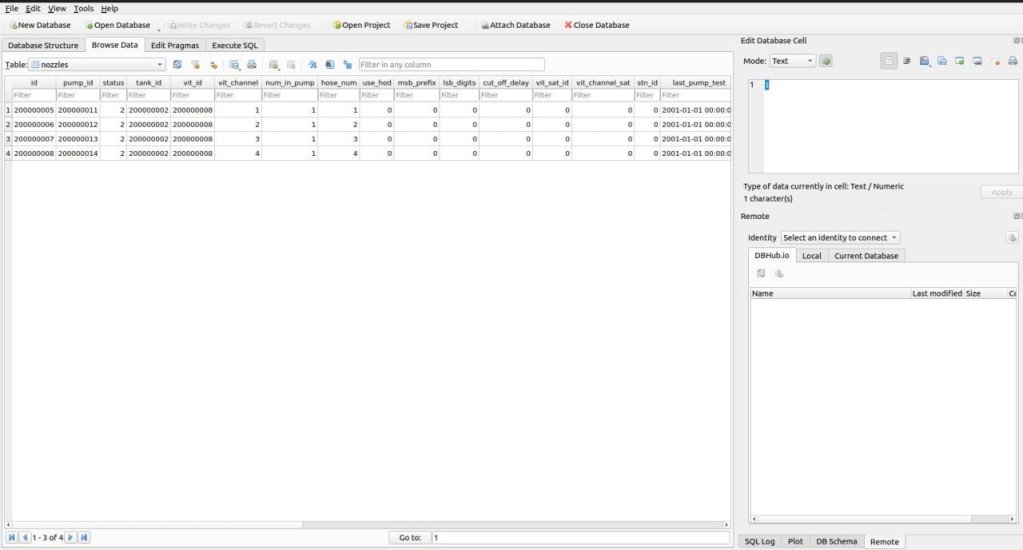This screenshot has width=1023, height=550.
Task: Switch to the Execute SQL tab
Action: 235,45
